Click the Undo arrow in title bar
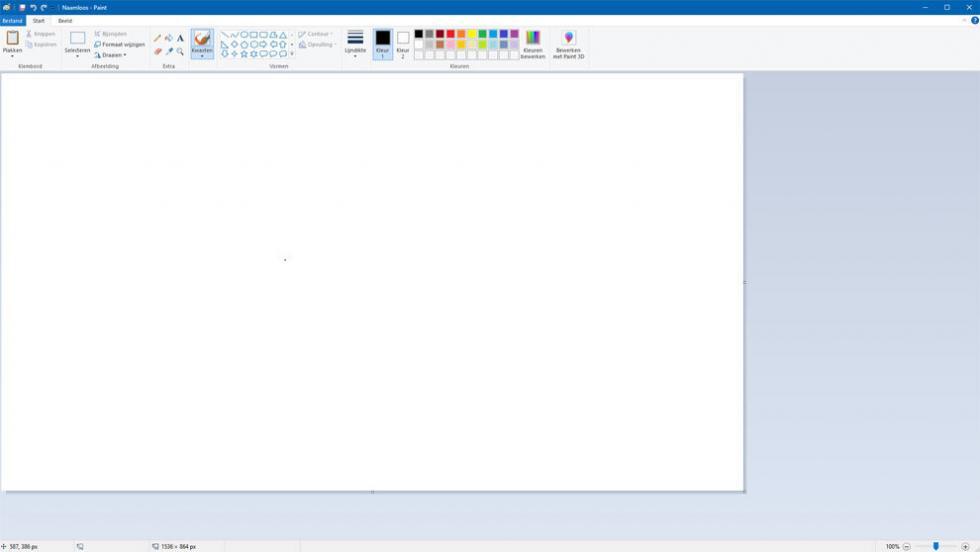The width and height of the screenshot is (980, 552). click(x=33, y=8)
